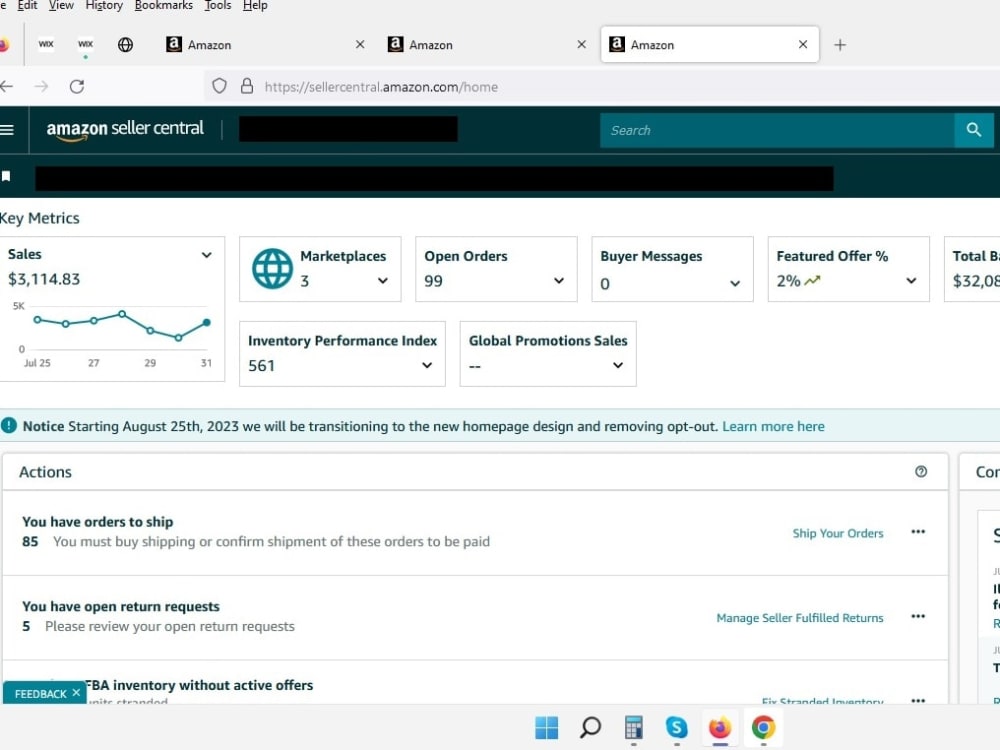Click the browser address bar URL
1000x750 pixels.
point(381,87)
